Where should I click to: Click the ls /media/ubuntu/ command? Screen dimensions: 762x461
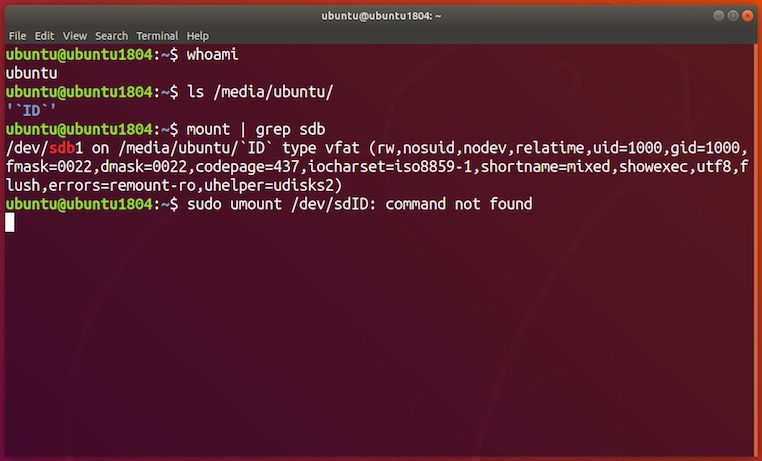pyautogui.click(x=260, y=92)
